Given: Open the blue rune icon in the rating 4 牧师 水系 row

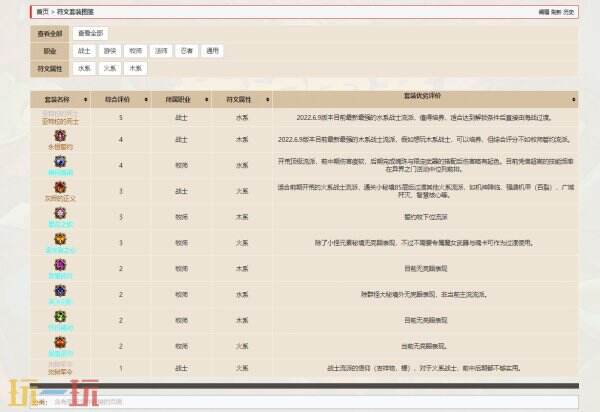Looking at the screenshot, I should (x=60, y=161).
